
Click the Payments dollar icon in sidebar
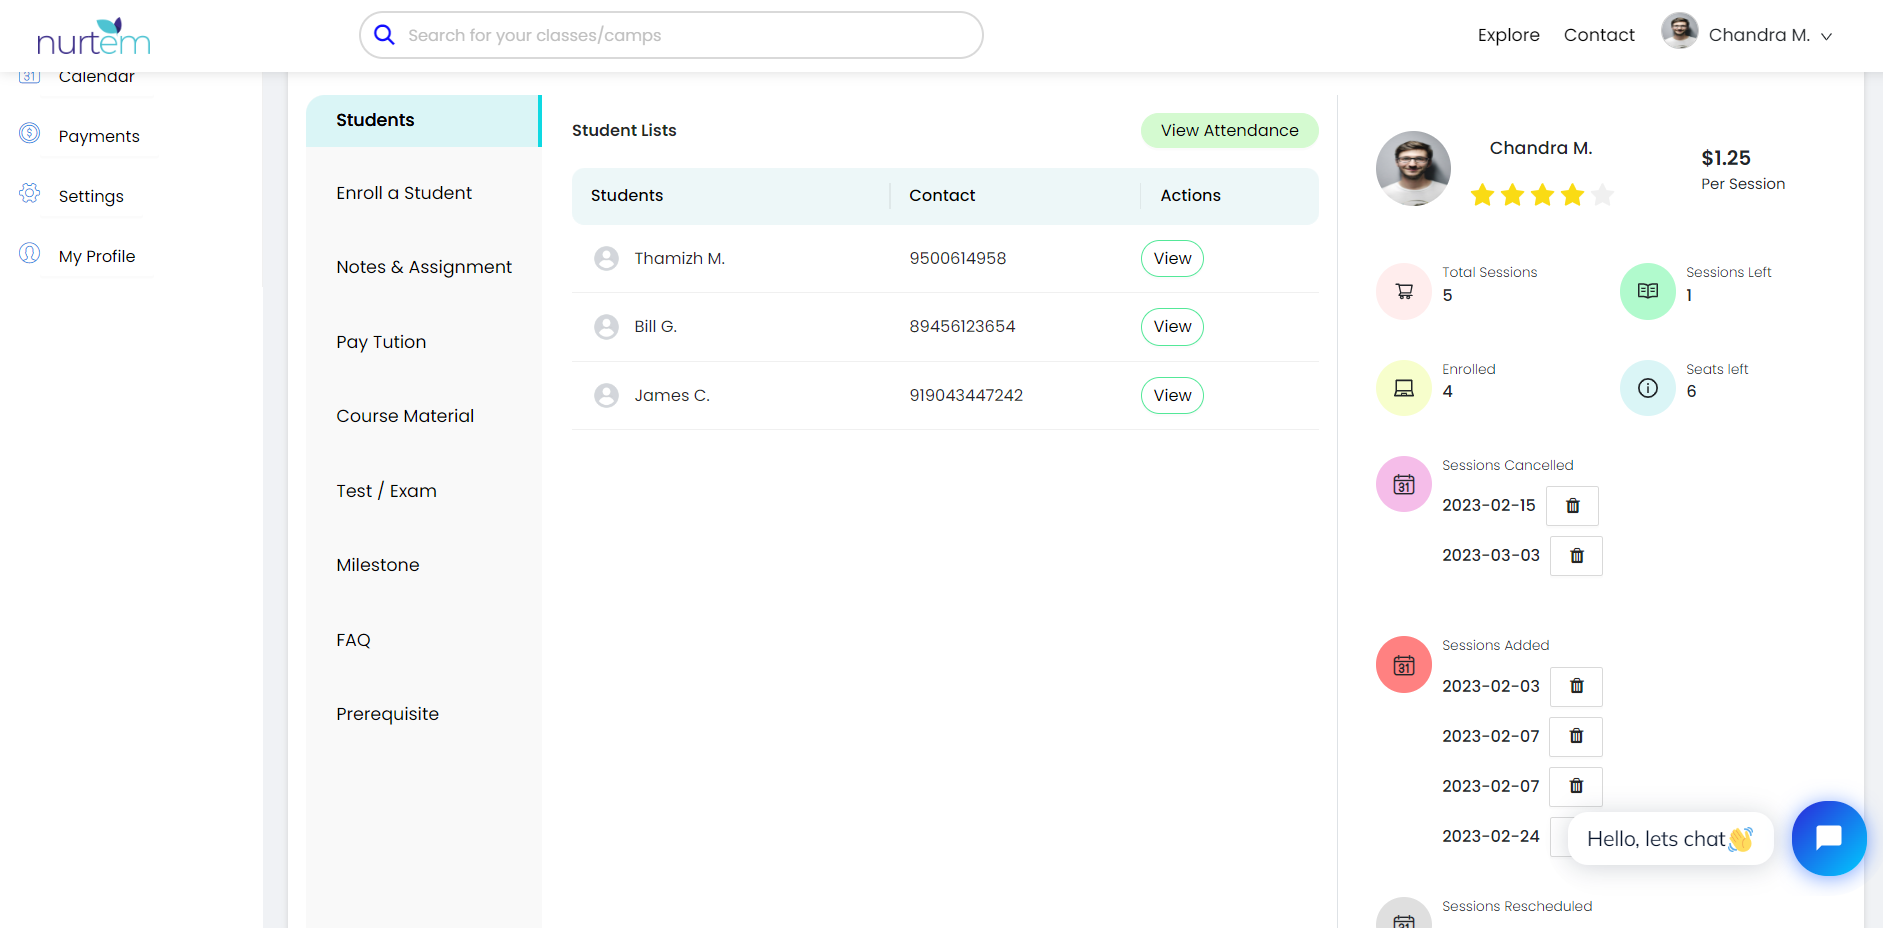coord(30,133)
